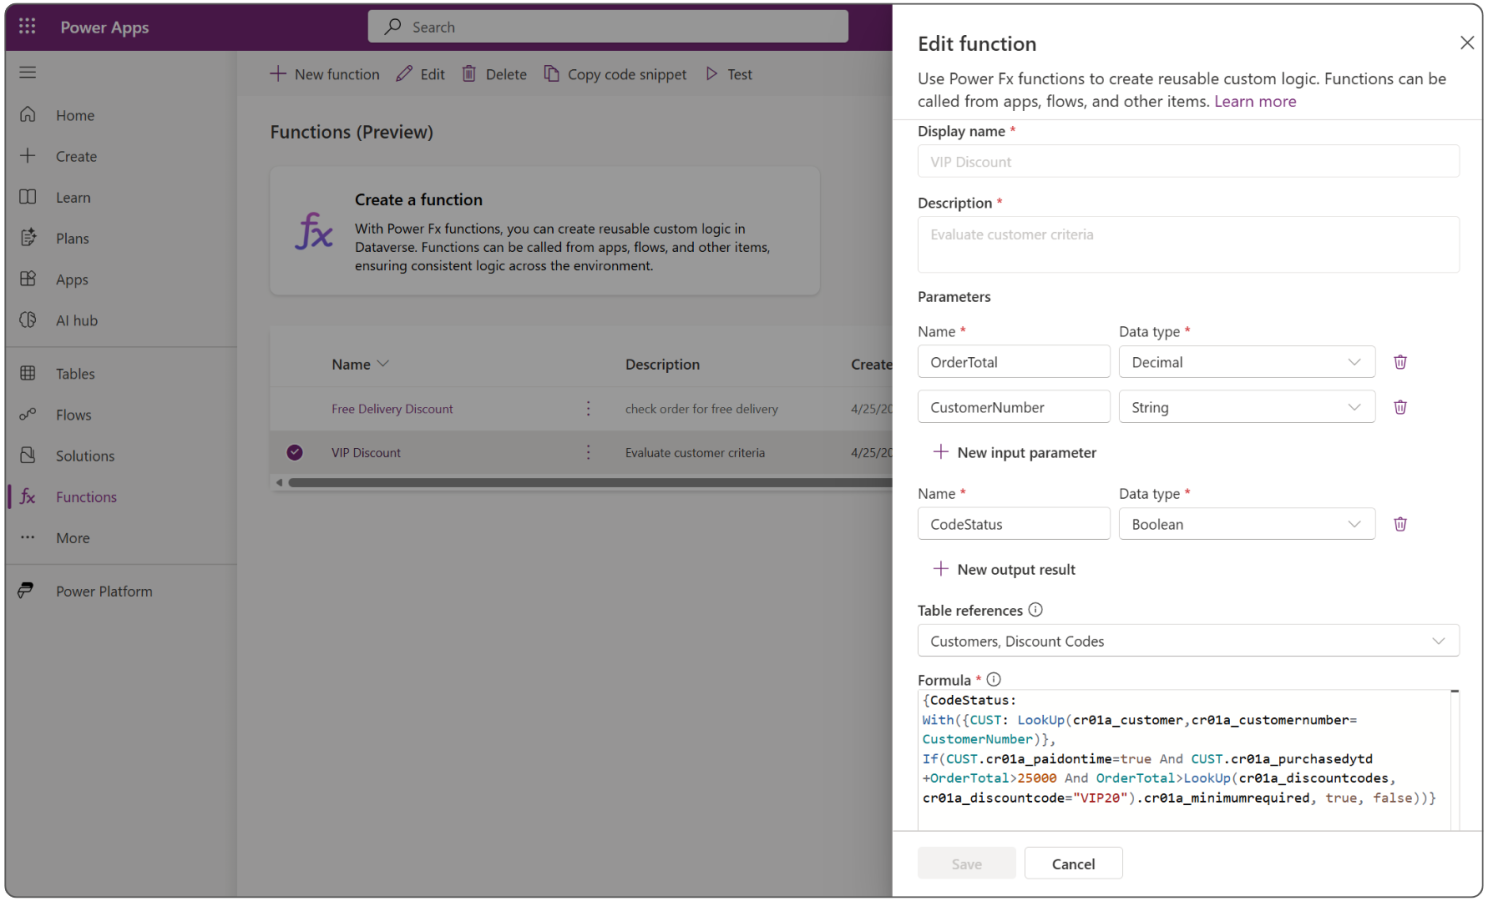The height and width of the screenshot is (901, 1488).
Task: Click the Plans icon in sidebar
Action: pyautogui.click(x=28, y=237)
